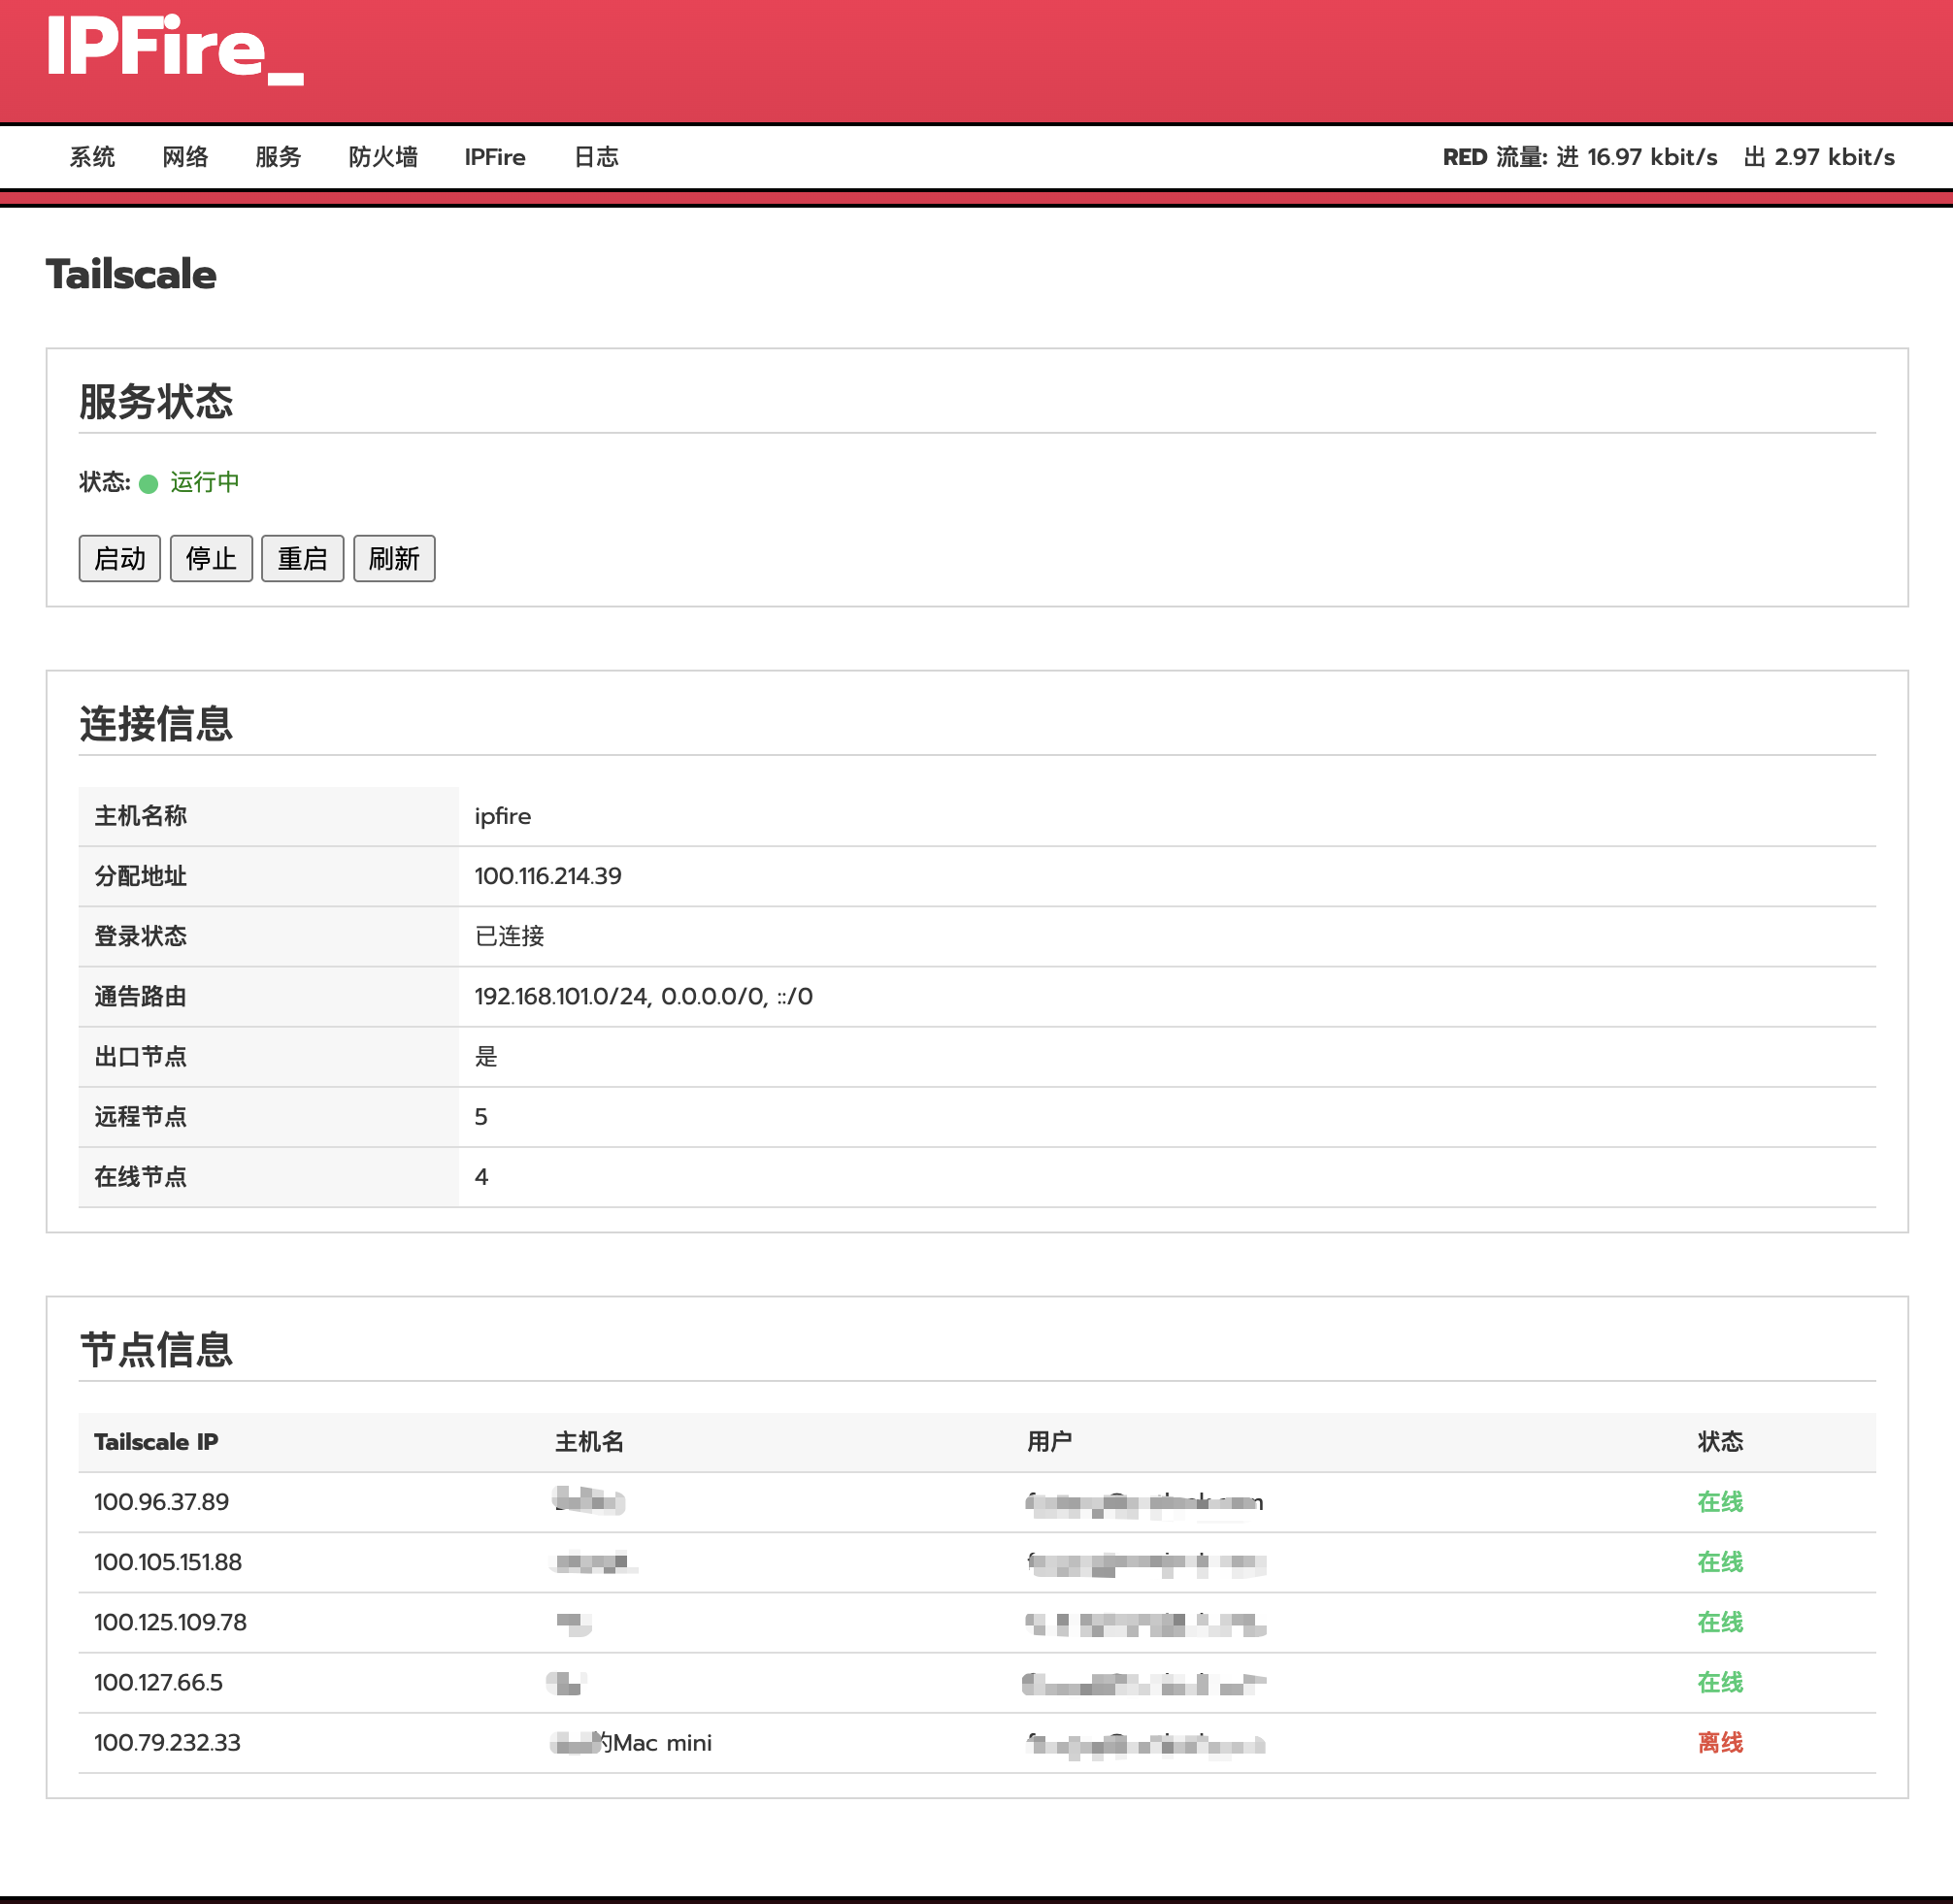Select node IP 100.105.151.88

(x=168, y=1562)
